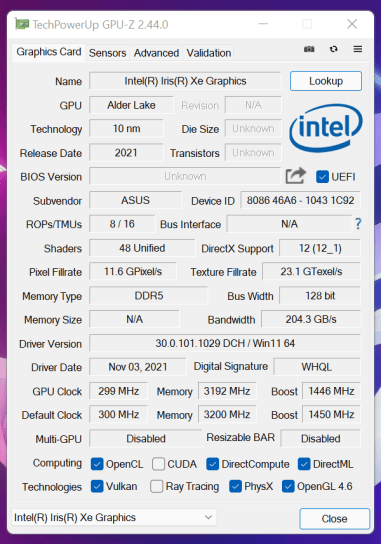Click the Memory Size N/A value
The width and height of the screenshot is (381, 544).
tap(134, 319)
